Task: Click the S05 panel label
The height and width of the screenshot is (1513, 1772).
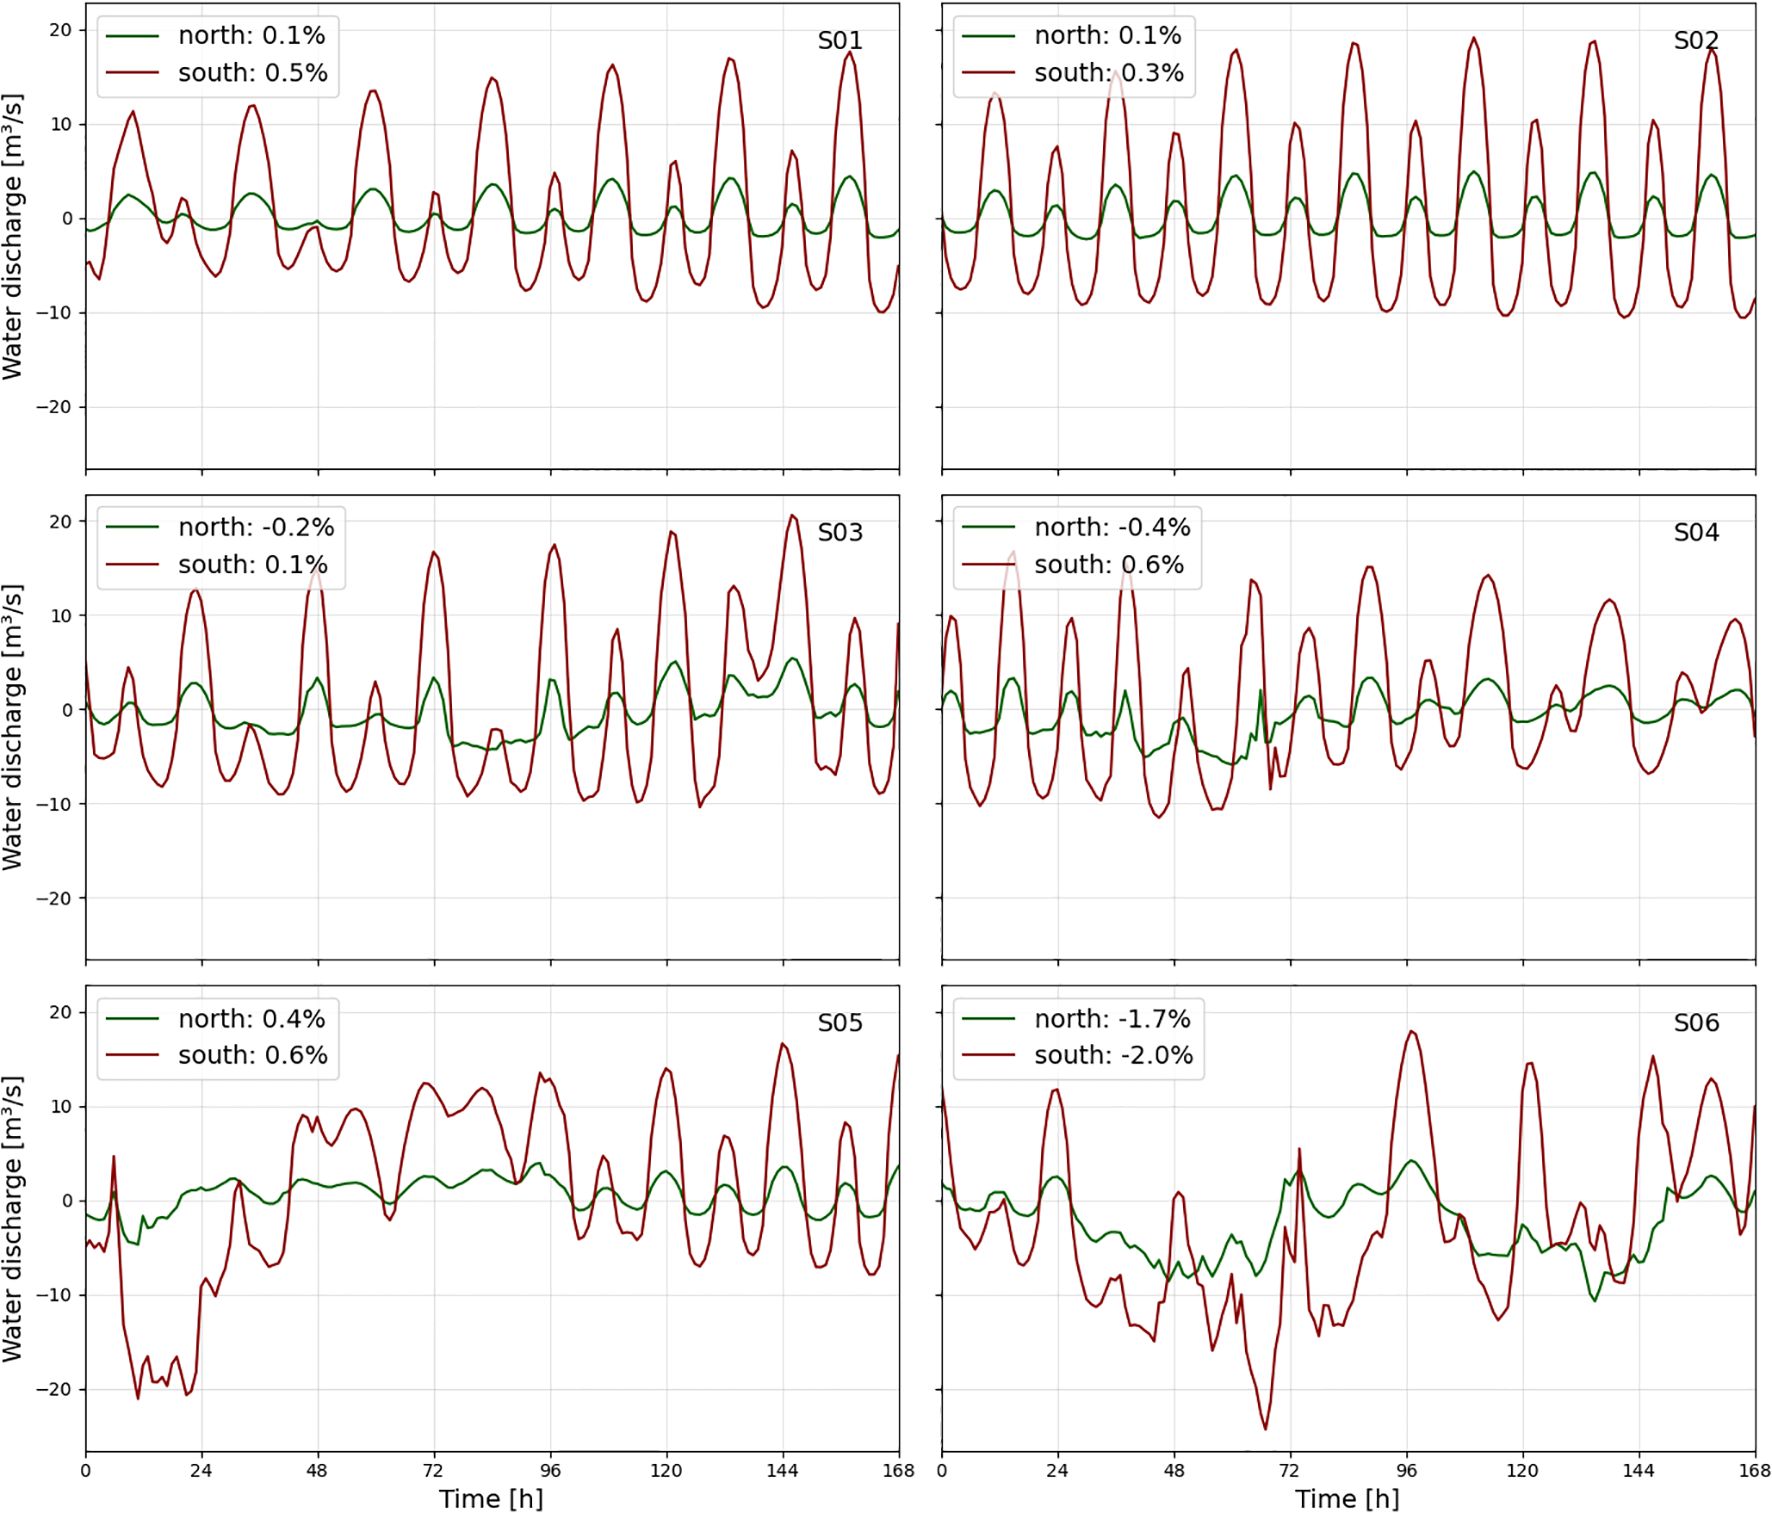Action: [x=840, y=1023]
